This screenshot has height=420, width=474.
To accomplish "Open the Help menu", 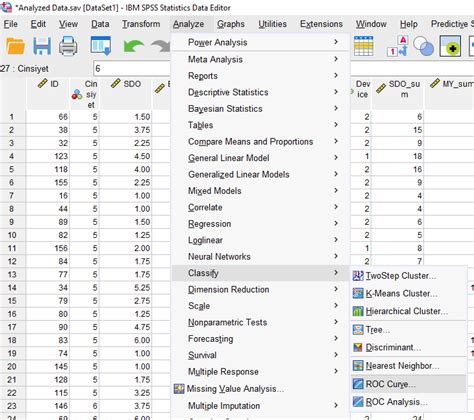I will click(x=409, y=24).
